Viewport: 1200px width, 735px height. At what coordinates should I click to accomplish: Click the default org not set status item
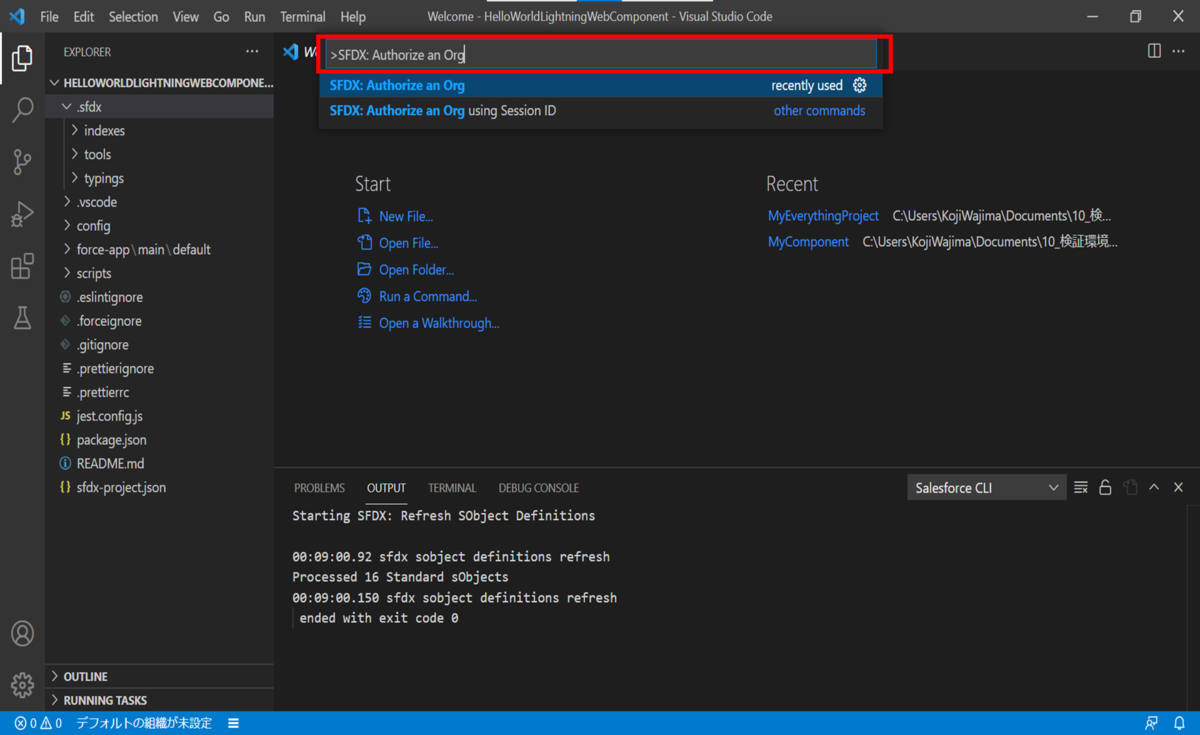(144, 723)
